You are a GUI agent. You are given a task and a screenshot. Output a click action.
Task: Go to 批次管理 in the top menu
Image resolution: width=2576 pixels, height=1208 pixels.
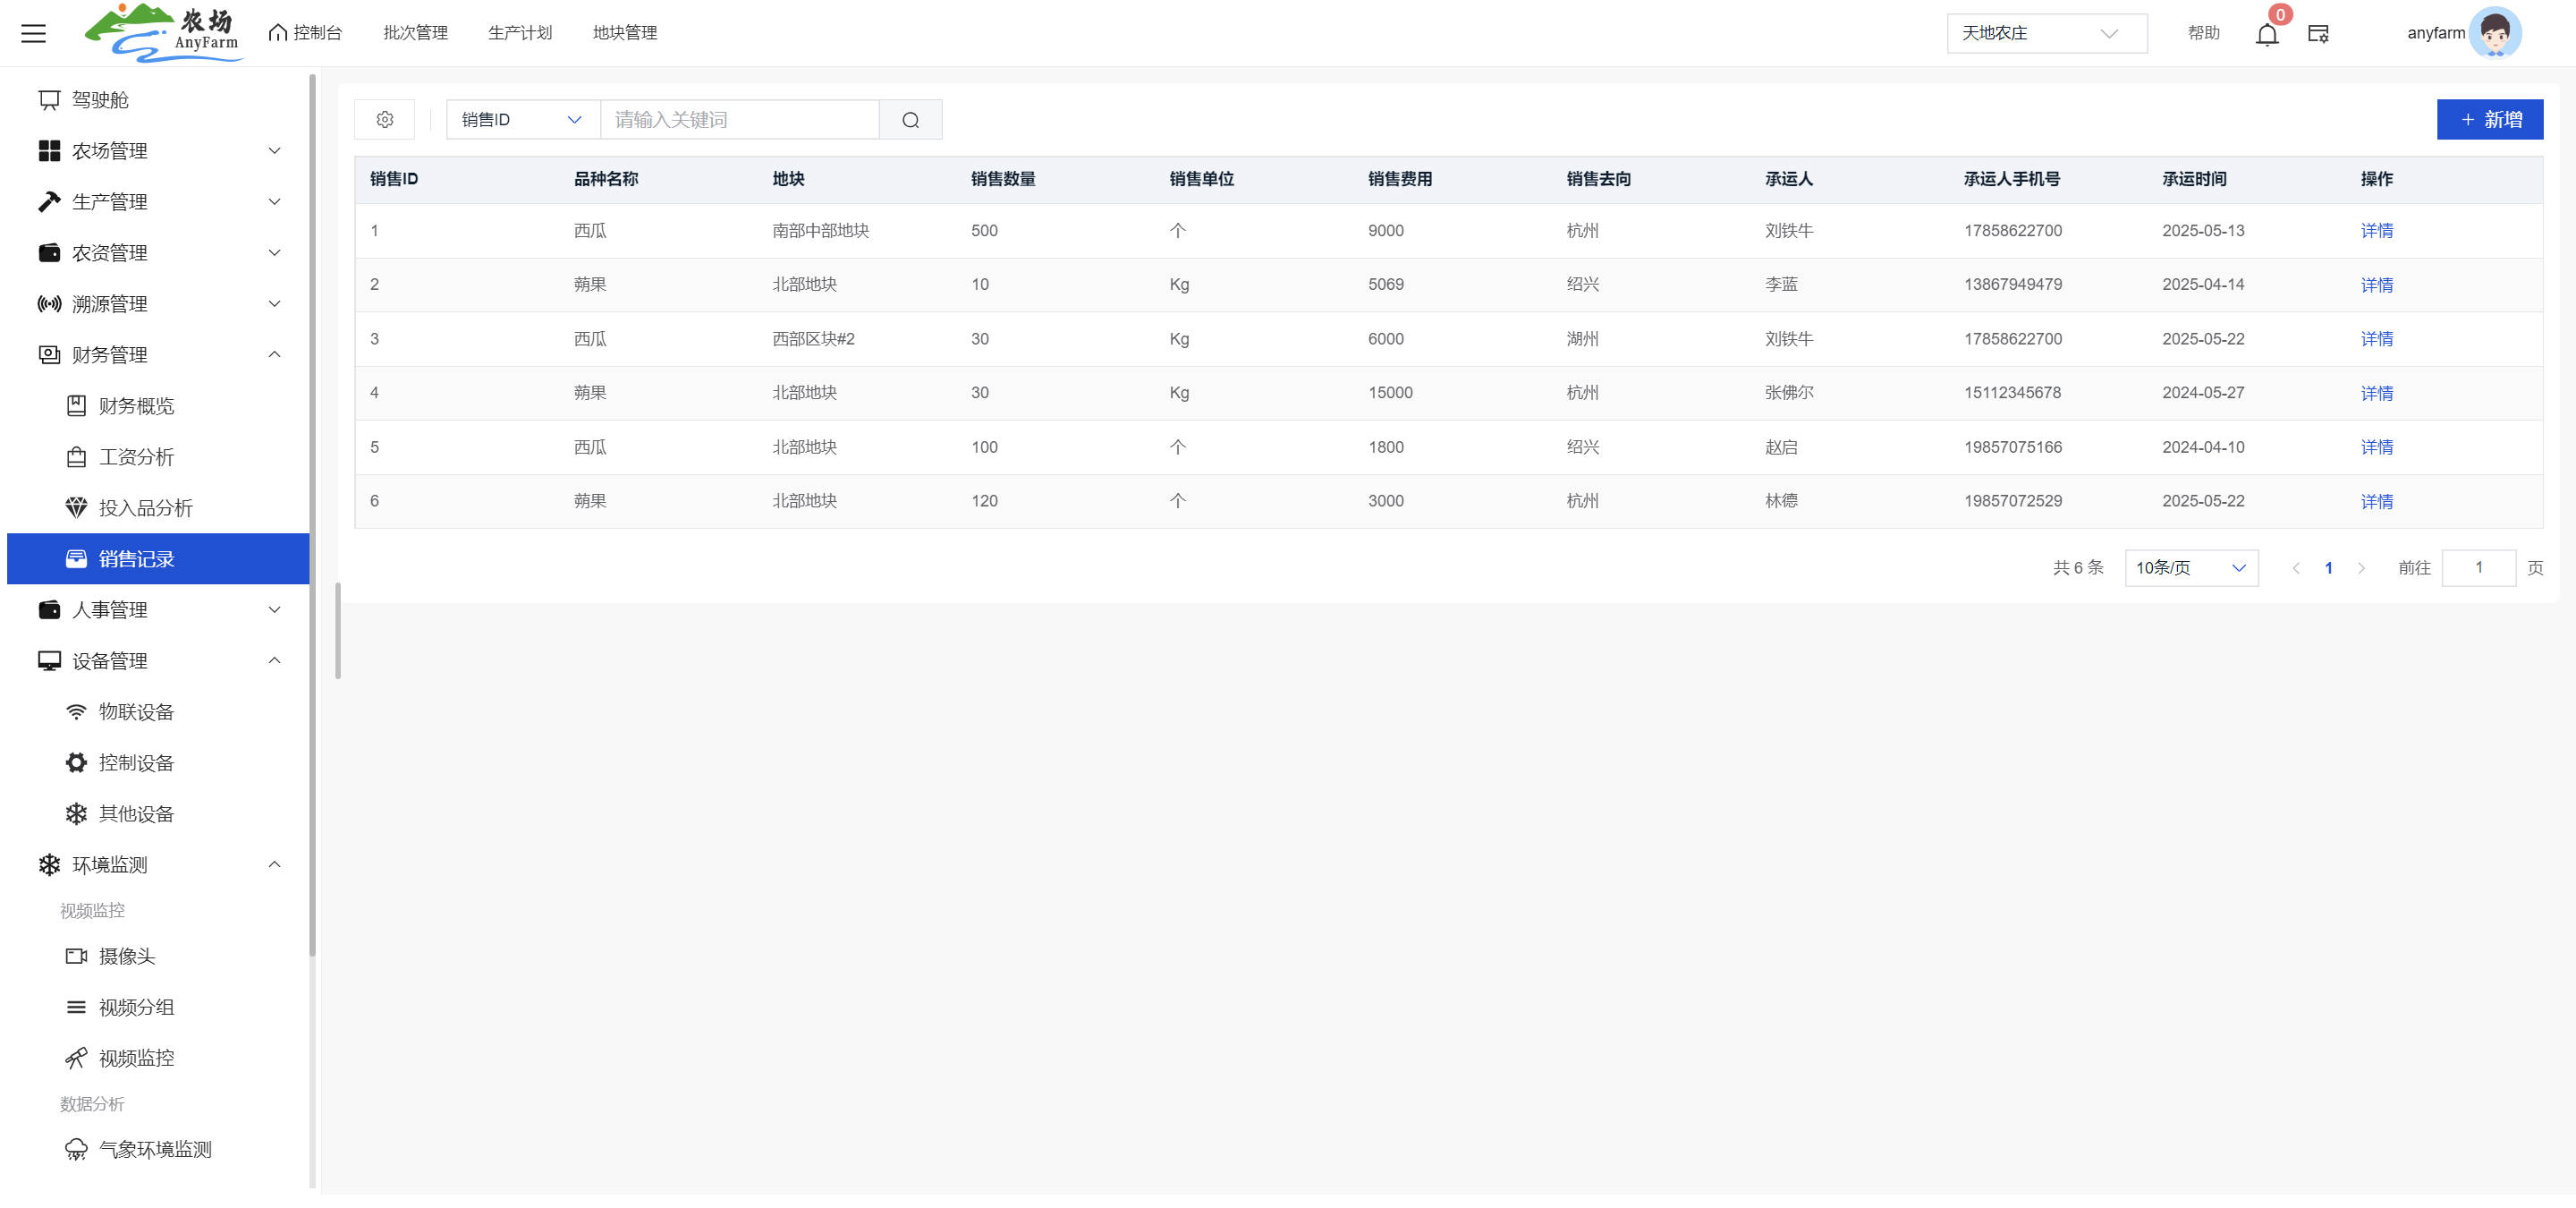pyautogui.click(x=415, y=33)
